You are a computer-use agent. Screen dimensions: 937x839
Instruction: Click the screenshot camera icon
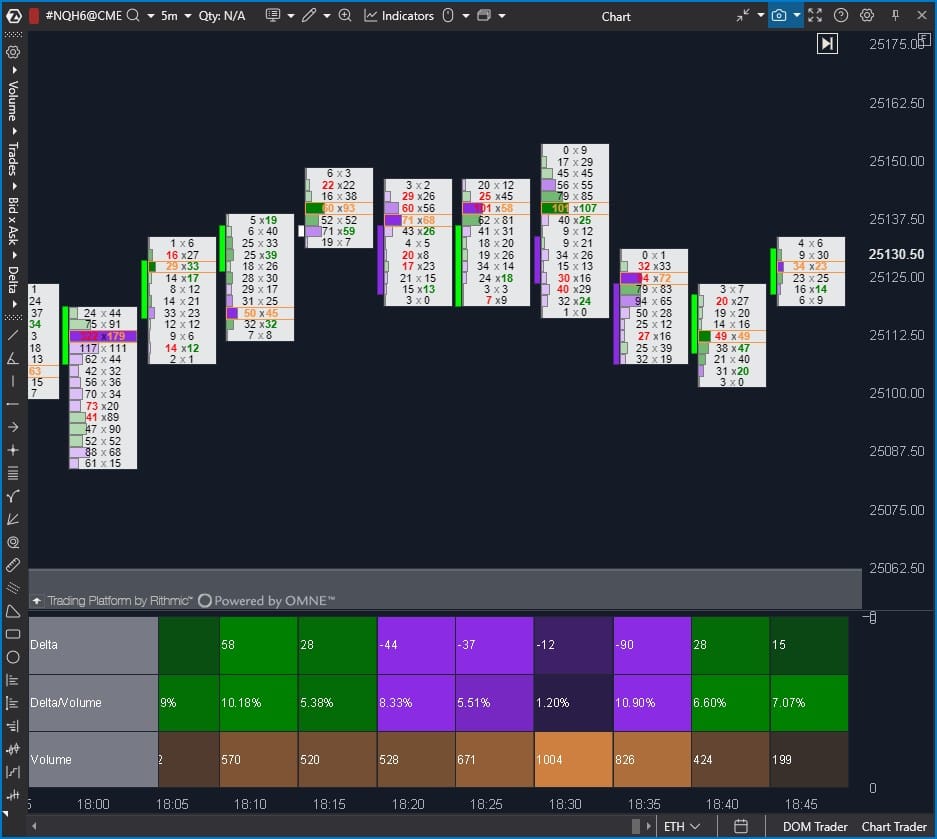tap(778, 16)
